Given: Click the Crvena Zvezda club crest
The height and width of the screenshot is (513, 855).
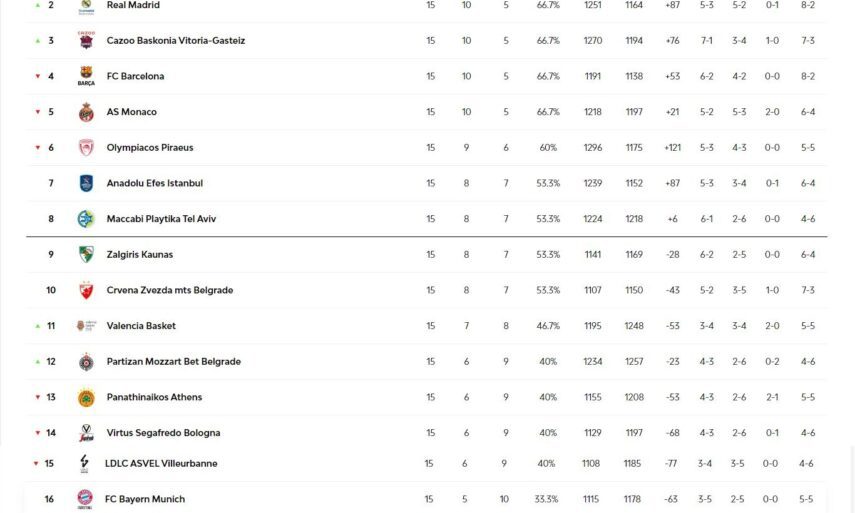Looking at the screenshot, I should (x=86, y=290).
